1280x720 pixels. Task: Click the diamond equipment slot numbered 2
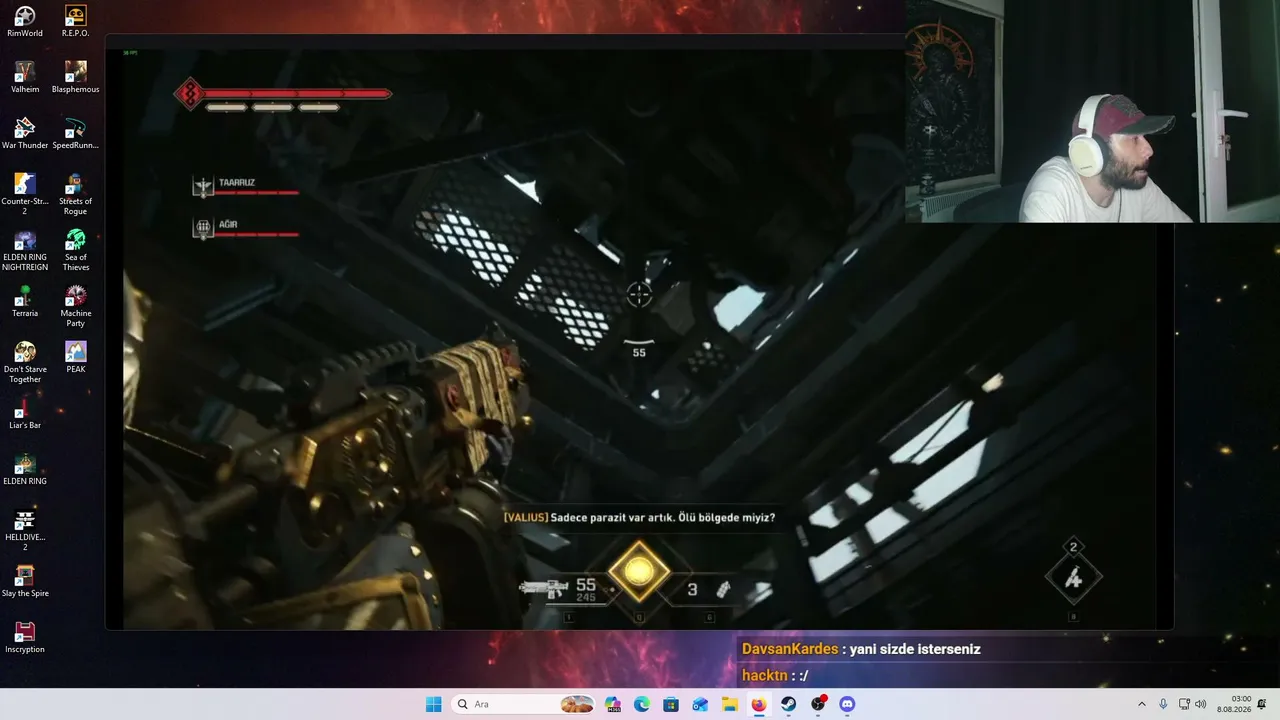pos(1073,577)
